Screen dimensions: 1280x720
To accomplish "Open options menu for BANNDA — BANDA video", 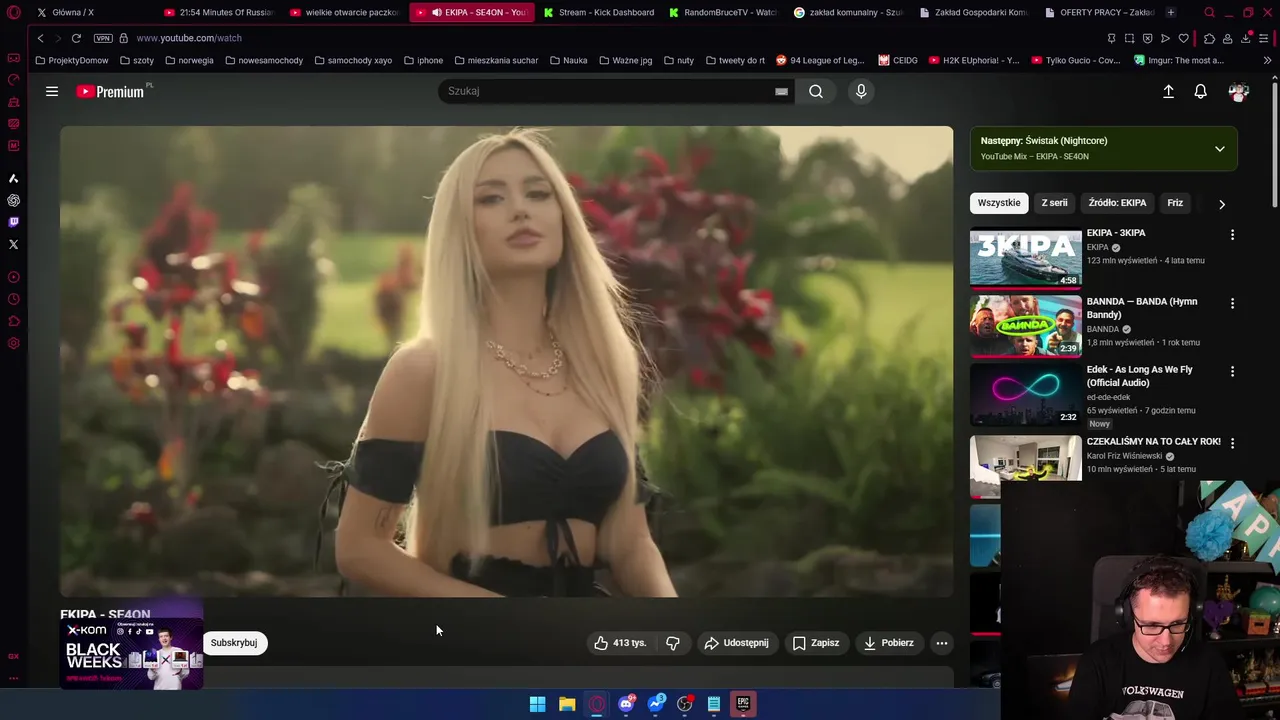I will coord(1232,303).
